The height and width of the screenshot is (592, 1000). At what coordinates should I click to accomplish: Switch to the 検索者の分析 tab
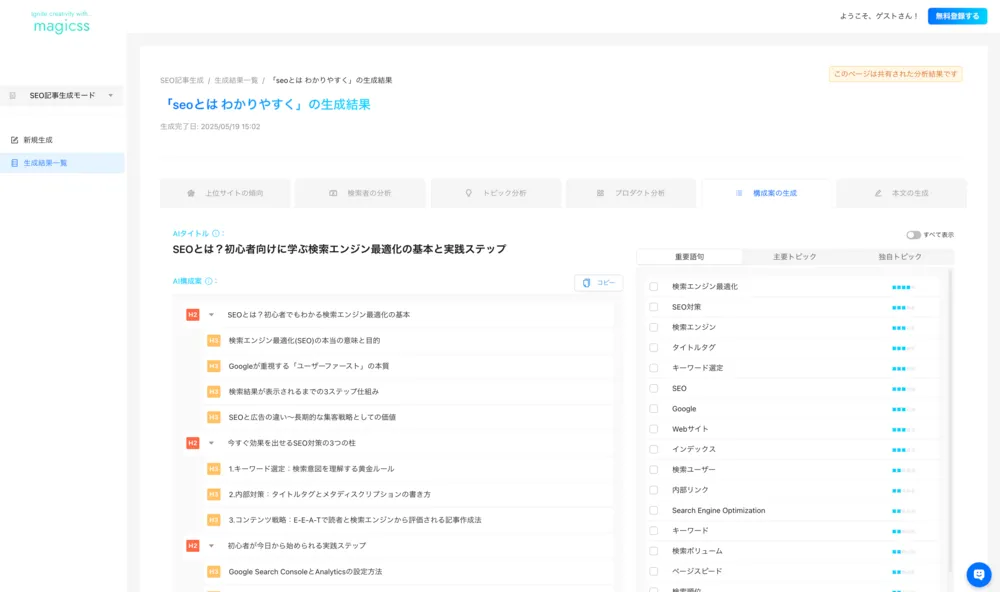point(360,193)
